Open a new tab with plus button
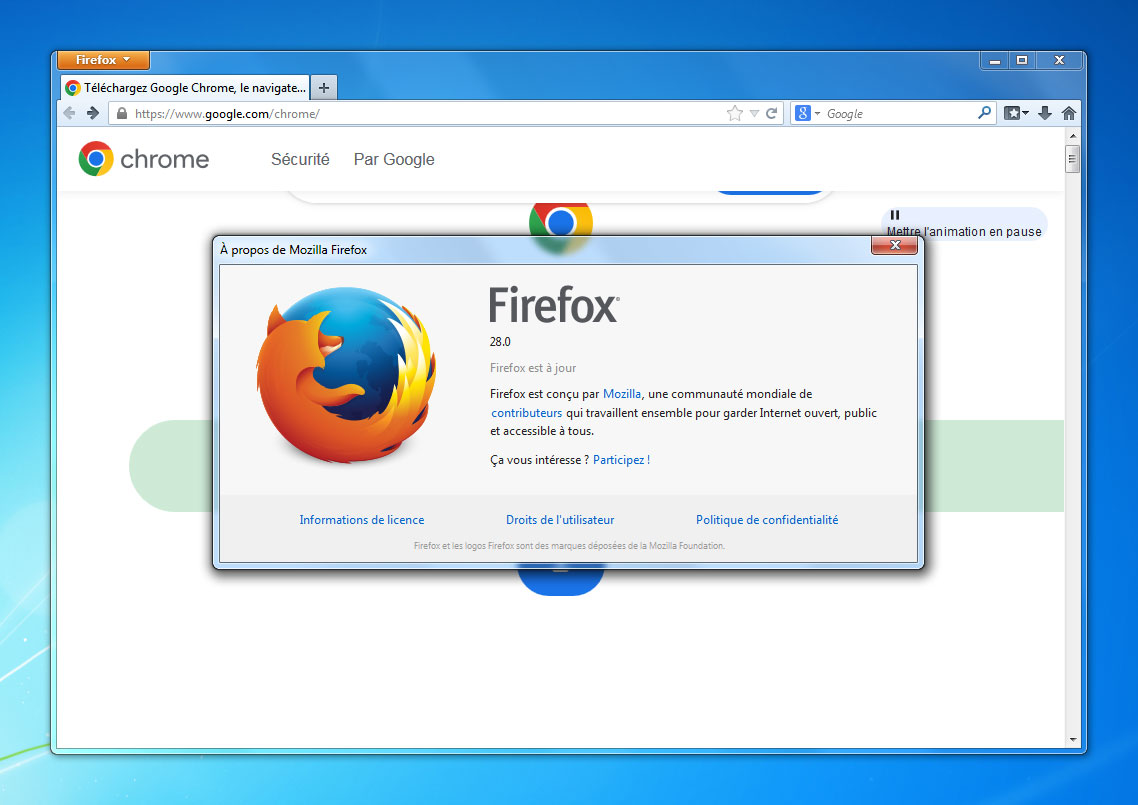1138x805 pixels. pos(324,88)
